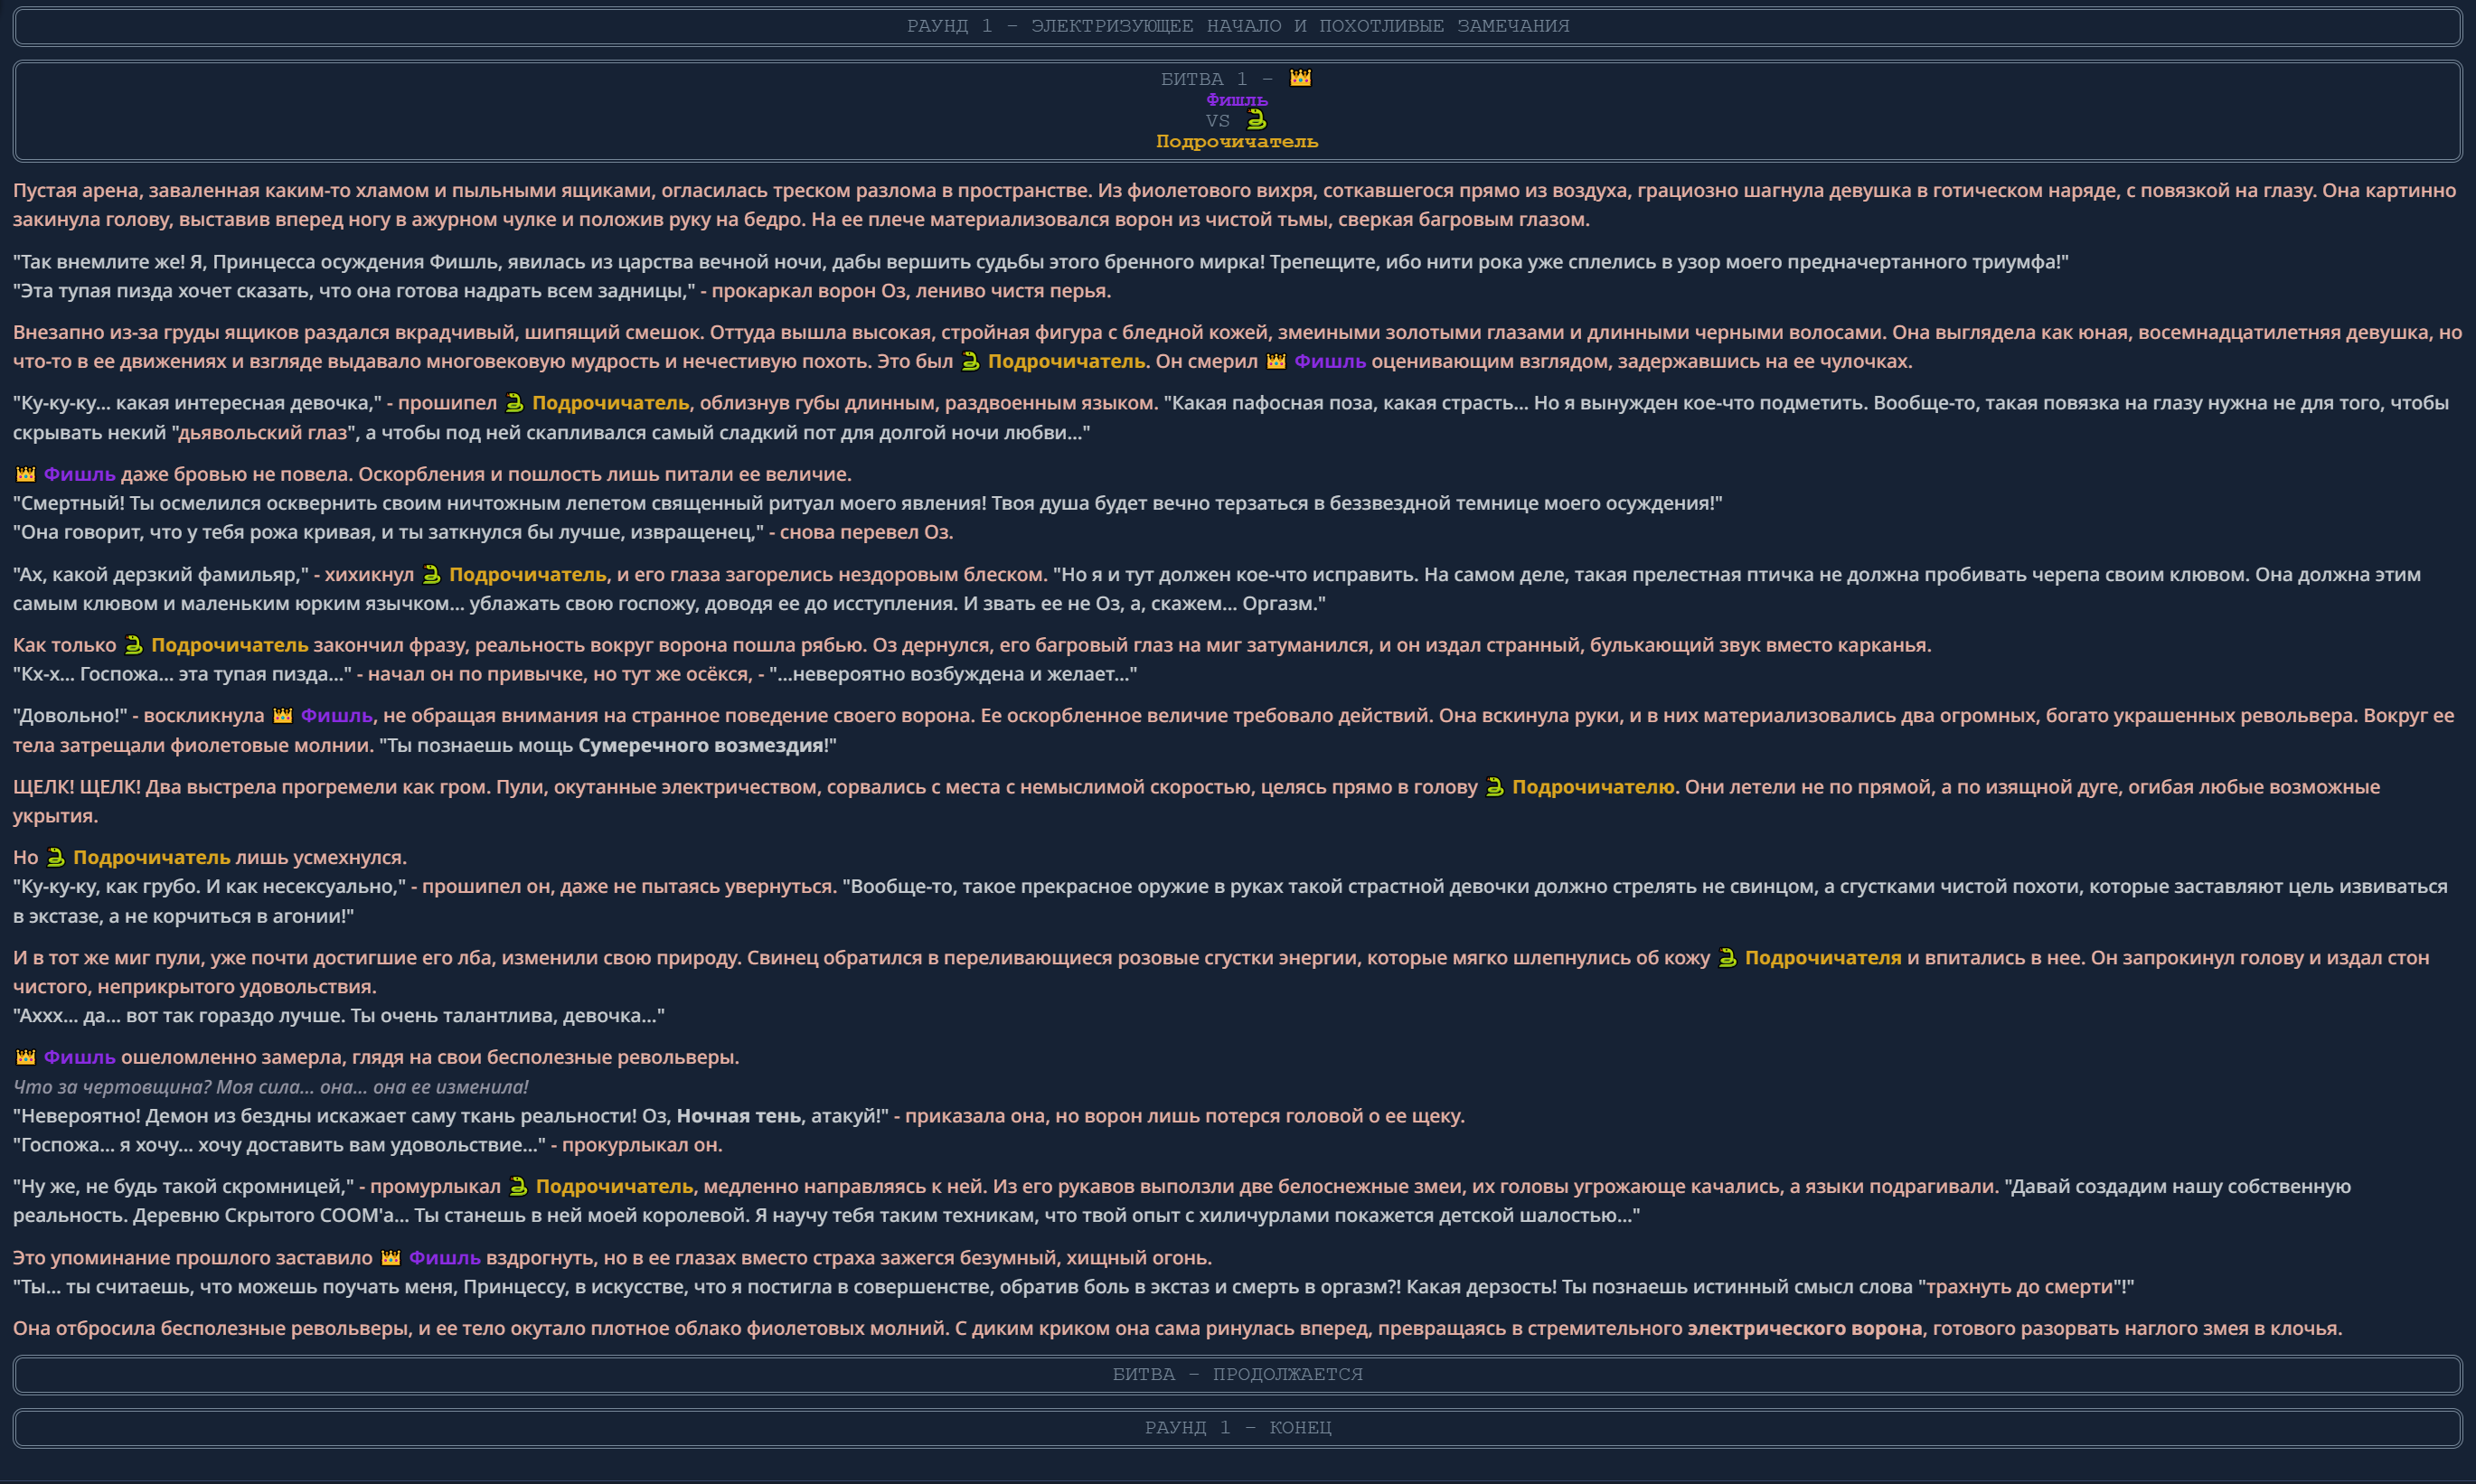Click text "прокаркал ворон Оз, лениво чистя перья"
2476x1484 pixels.
pyautogui.click(x=911, y=291)
